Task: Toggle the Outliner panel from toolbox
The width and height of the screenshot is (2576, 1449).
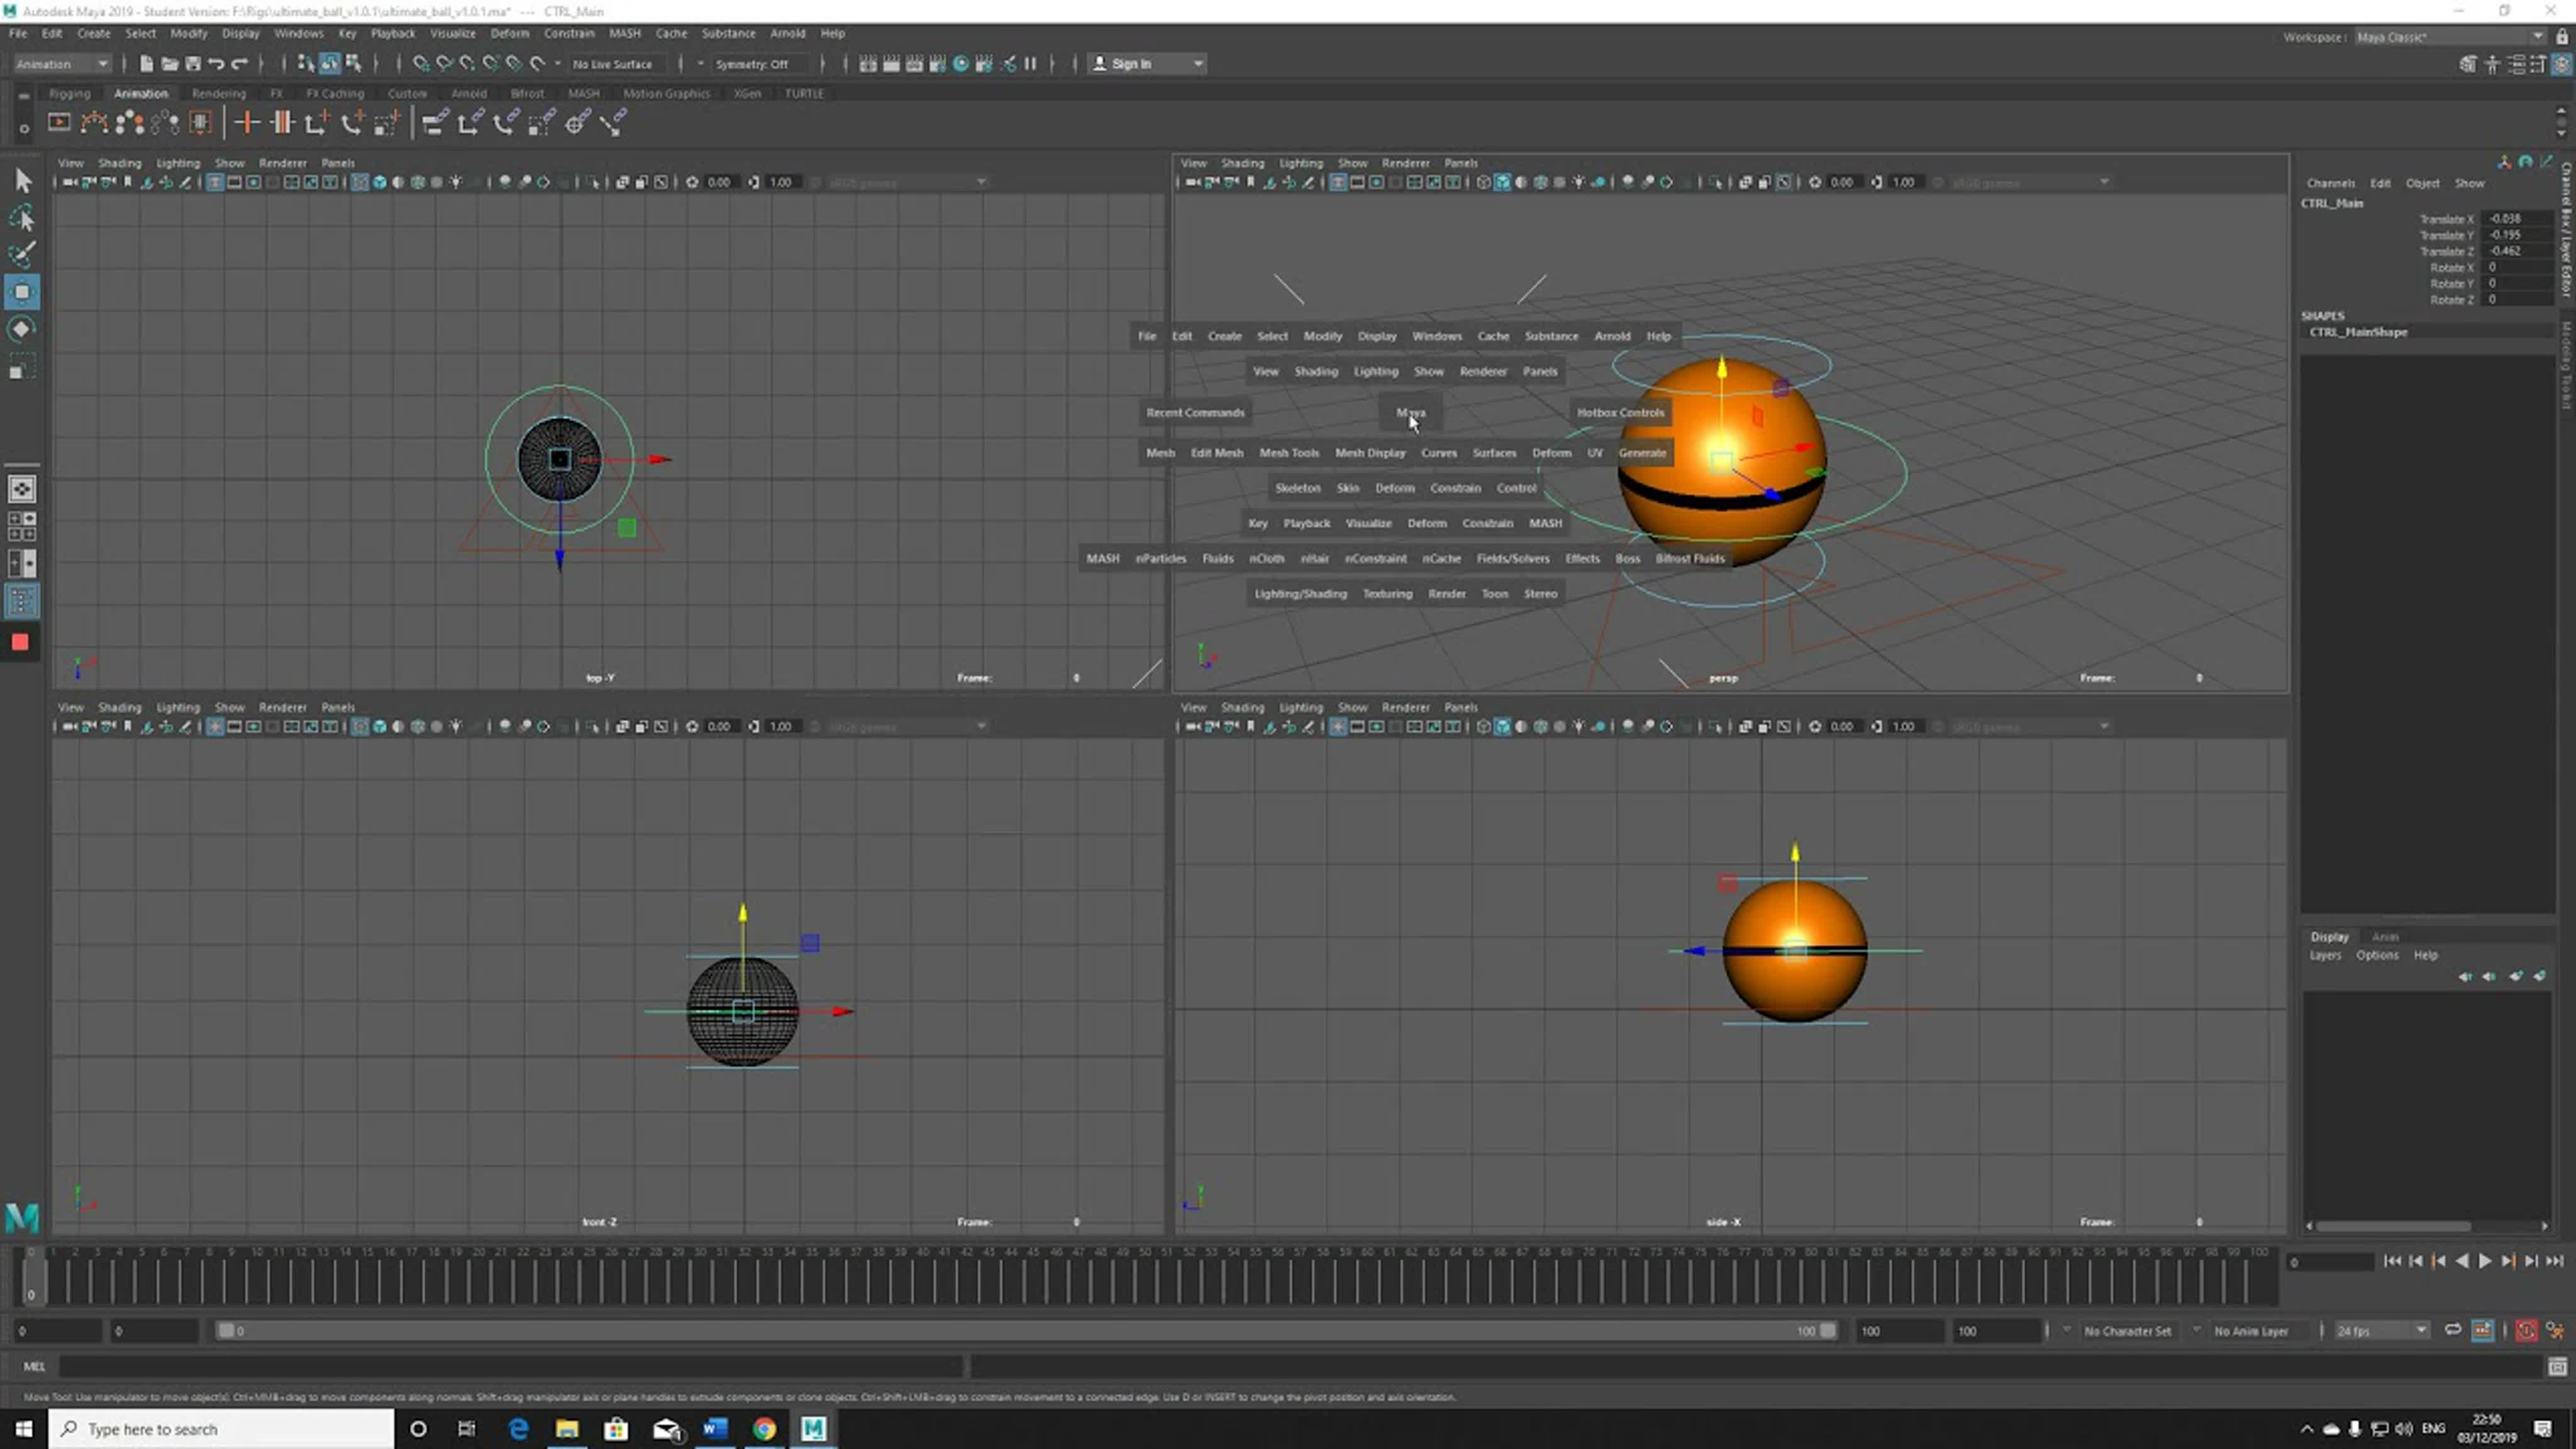Action: [22, 601]
